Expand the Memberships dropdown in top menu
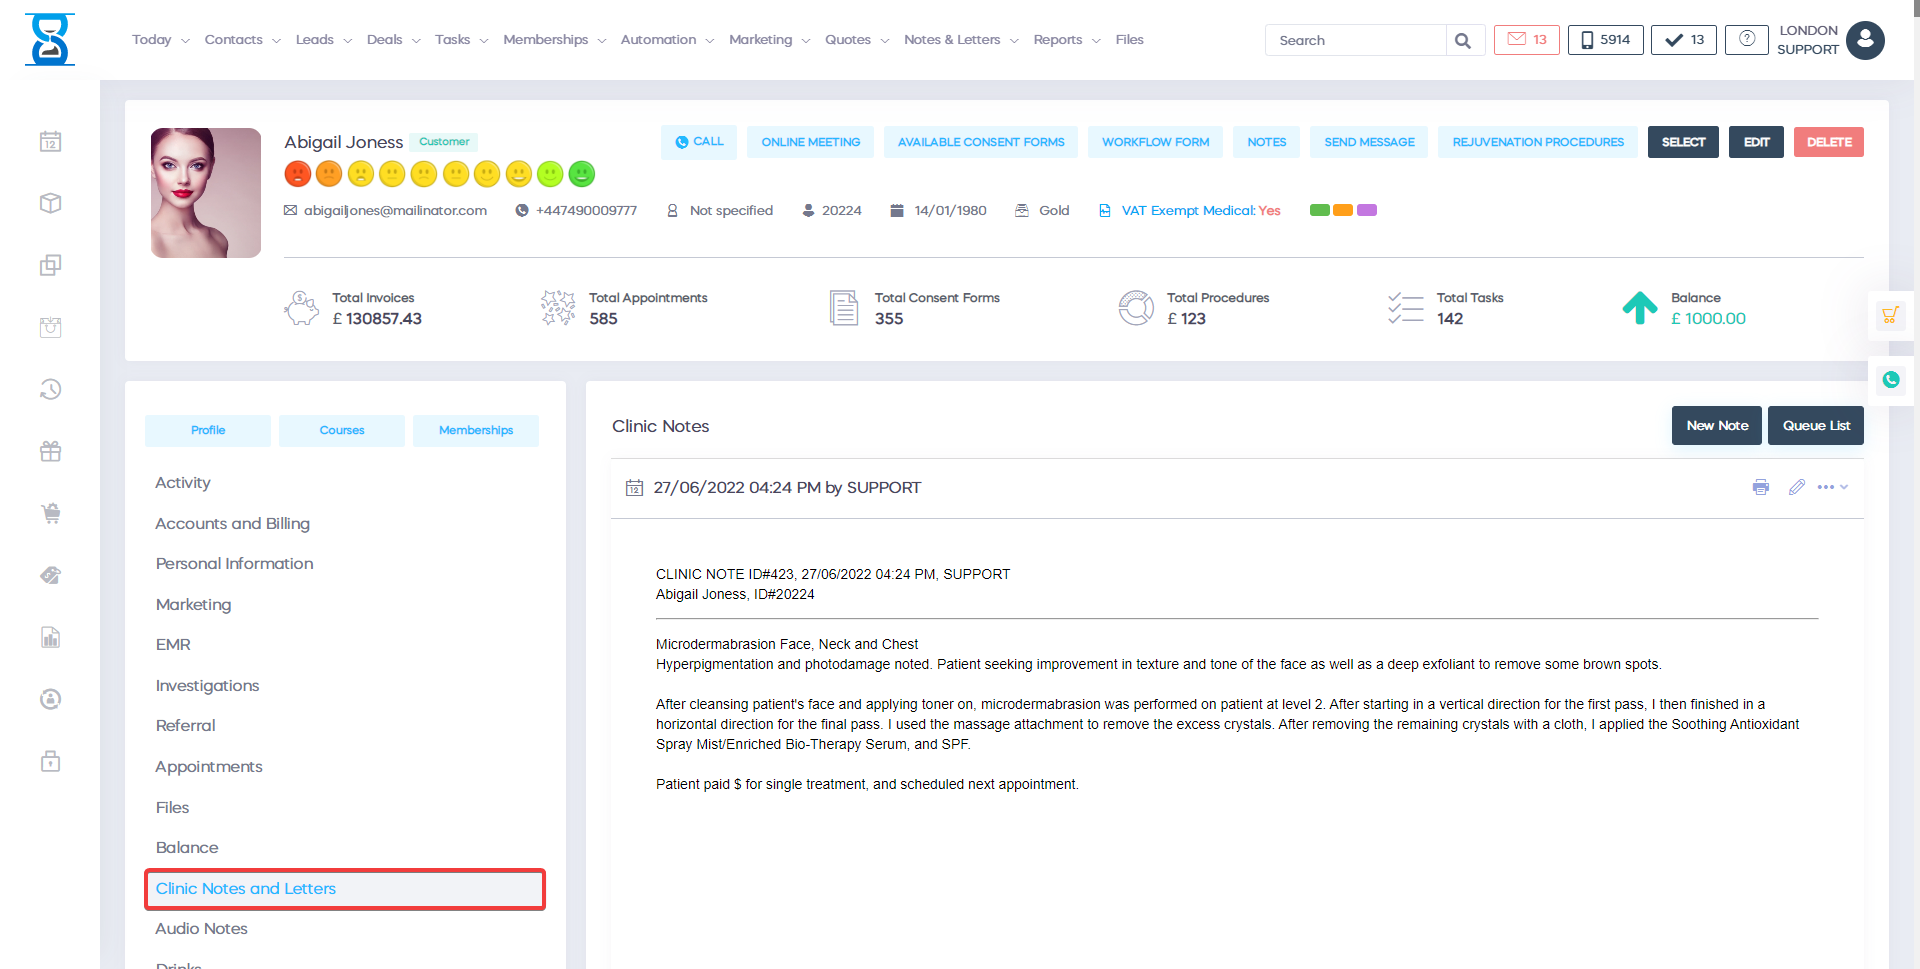Screen dimensions: 1920x969 pos(554,40)
